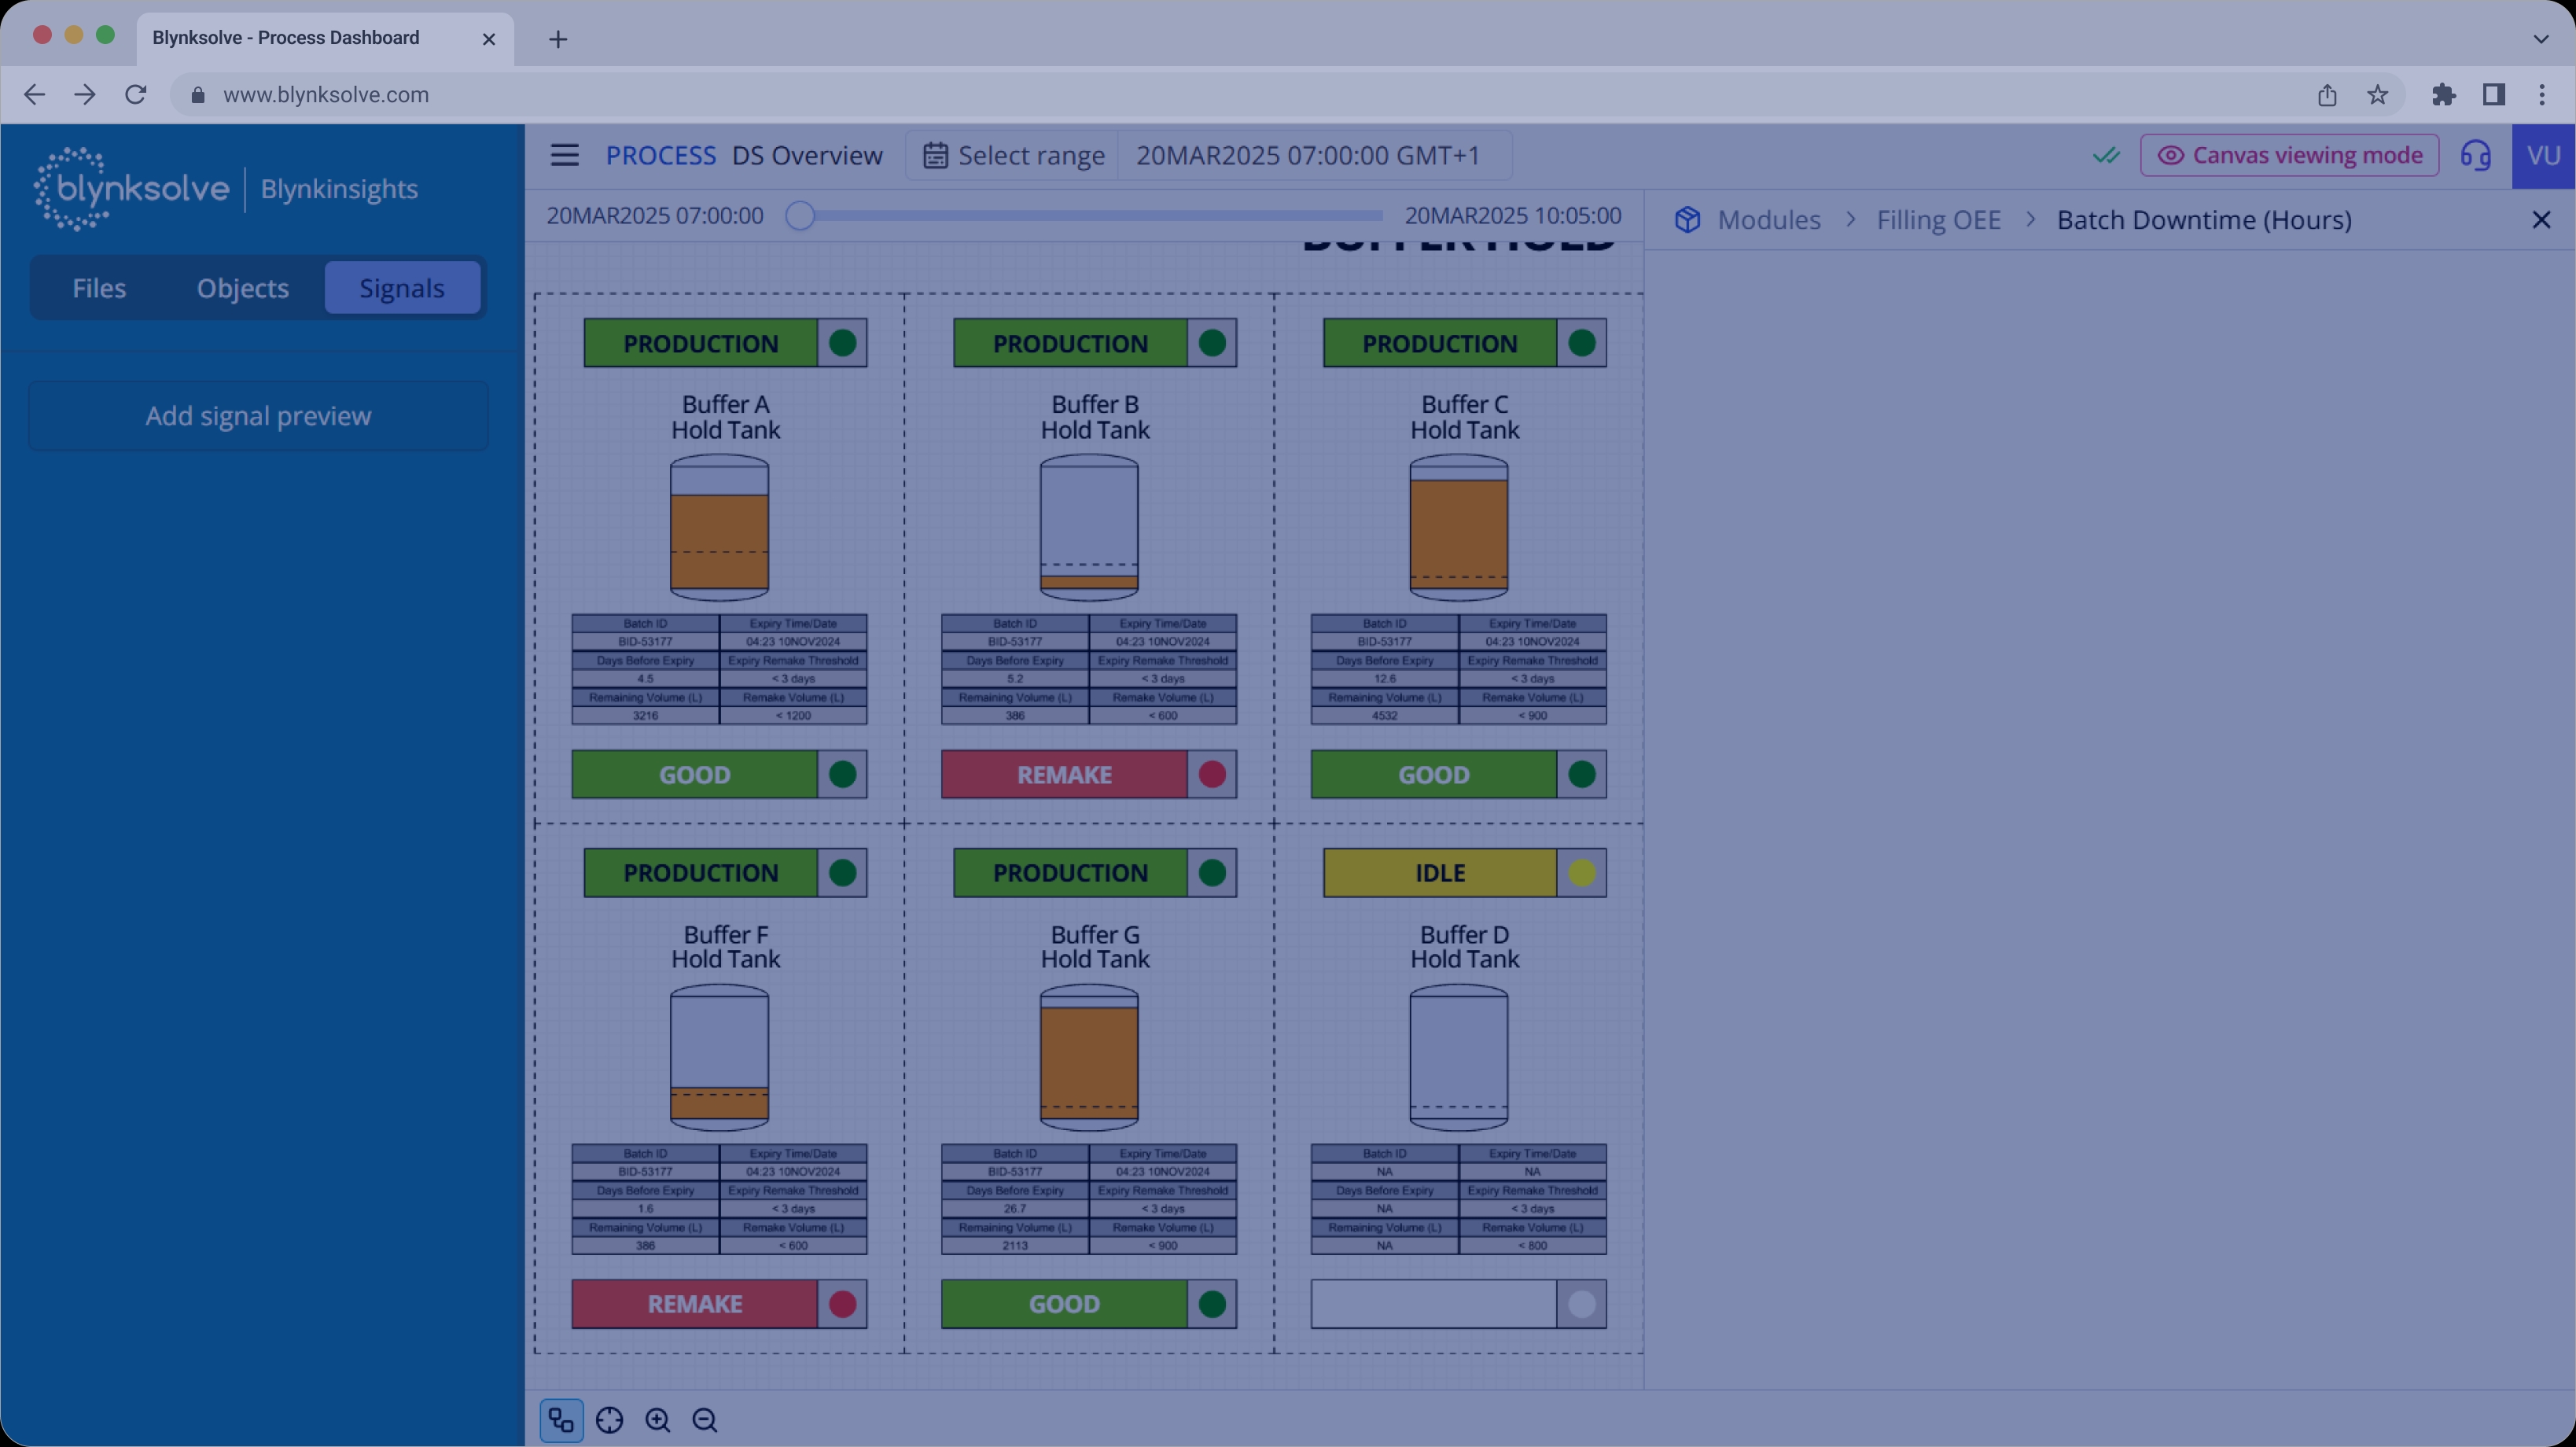Click the support headset icon
Viewport: 2576px width, 1447px height.
click(x=2476, y=155)
